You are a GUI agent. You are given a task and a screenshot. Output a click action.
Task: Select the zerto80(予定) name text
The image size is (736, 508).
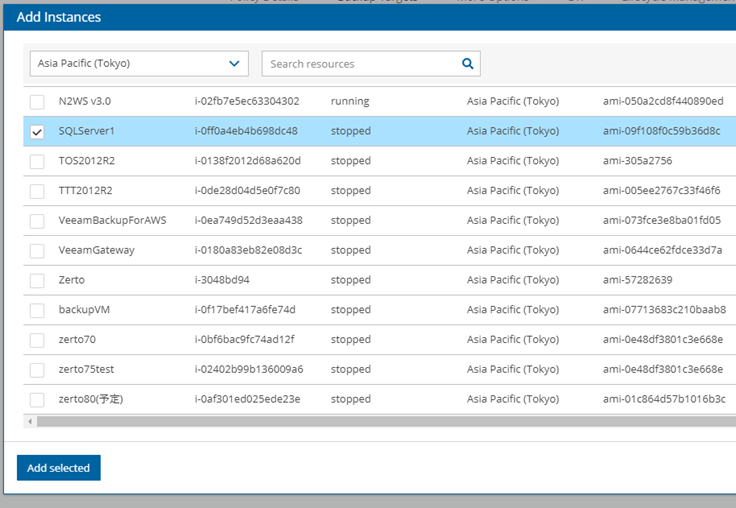(x=91, y=399)
